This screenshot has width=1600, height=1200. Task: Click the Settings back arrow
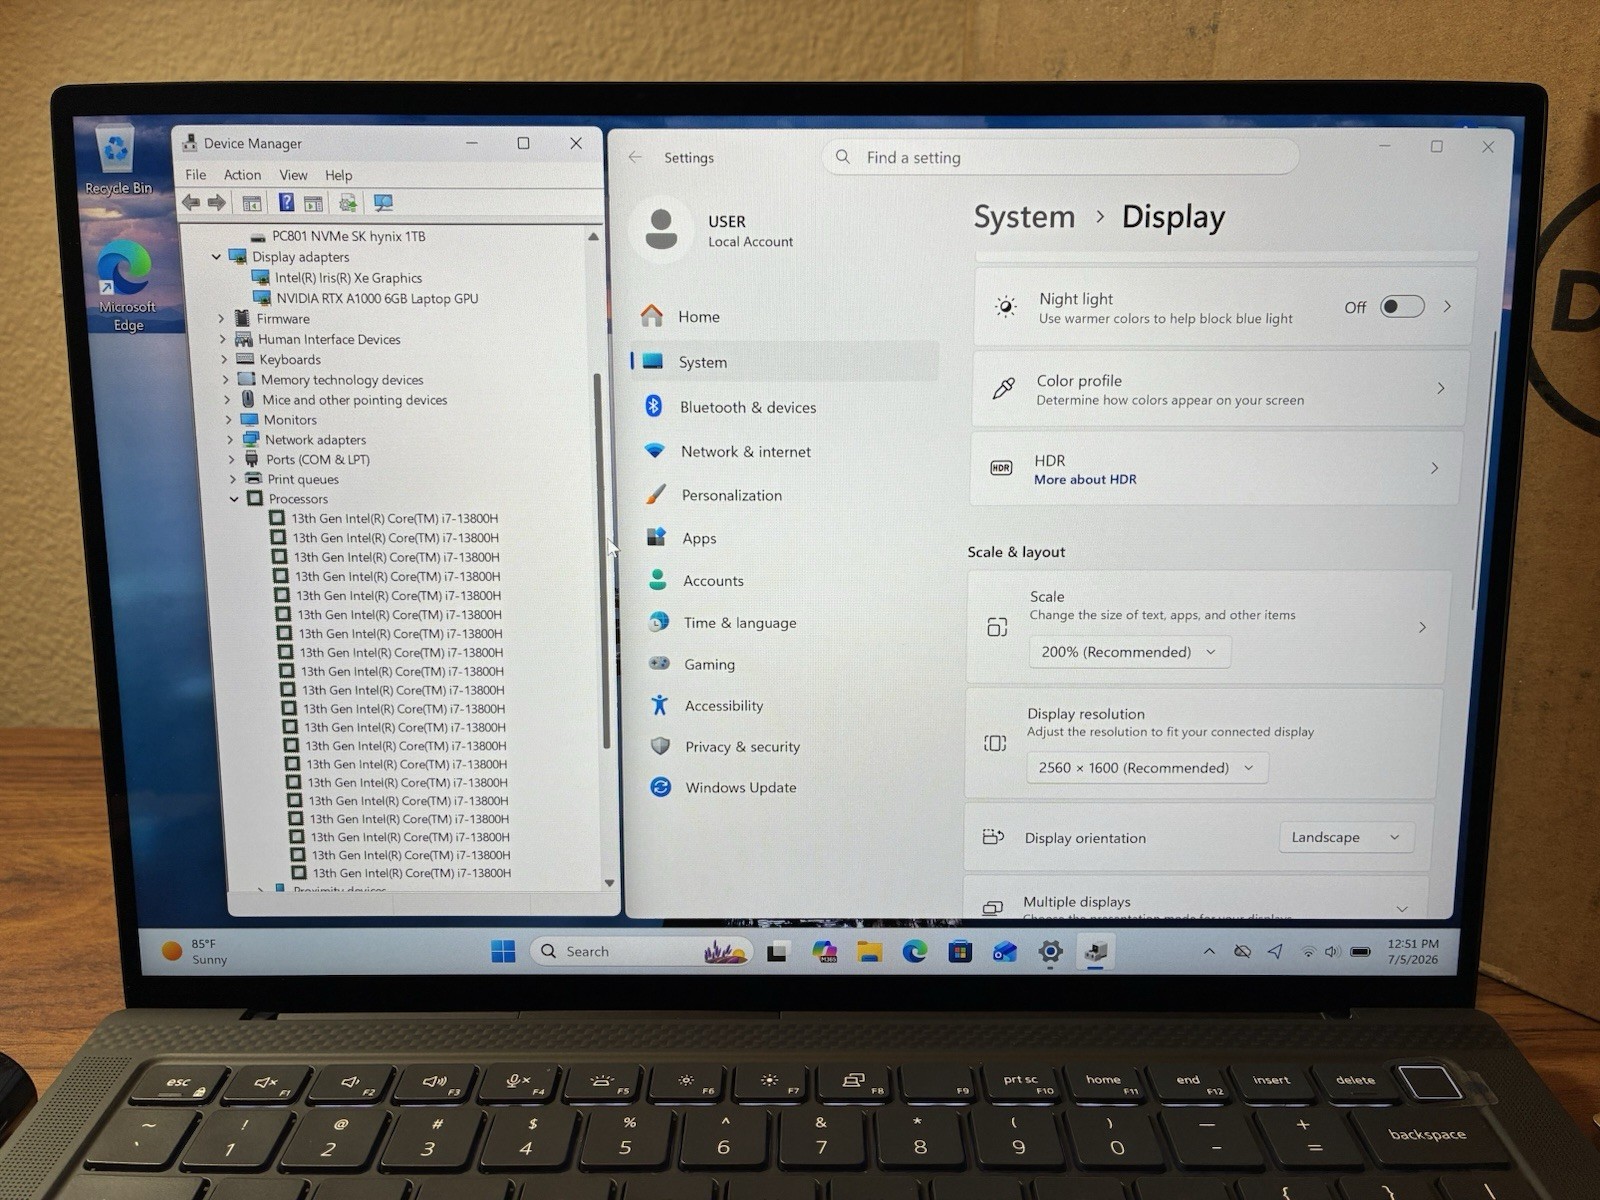635,157
